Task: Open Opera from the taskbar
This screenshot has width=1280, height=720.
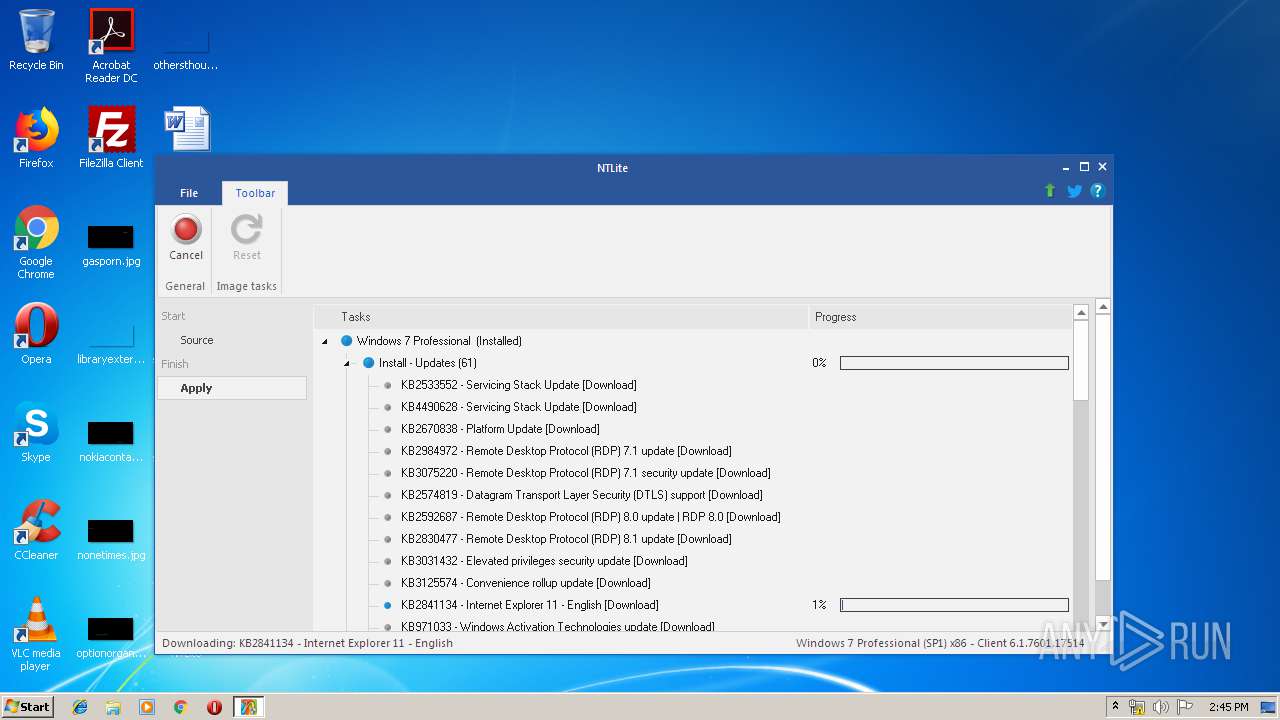Action: [214, 707]
